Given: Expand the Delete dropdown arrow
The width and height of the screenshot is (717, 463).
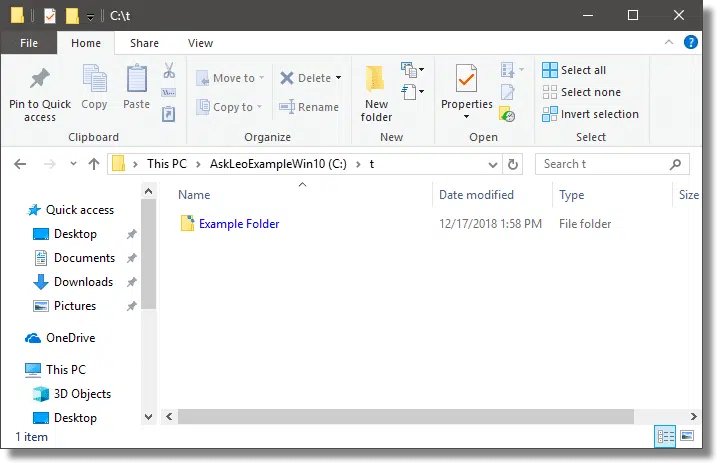Looking at the screenshot, I should [338, 78].
